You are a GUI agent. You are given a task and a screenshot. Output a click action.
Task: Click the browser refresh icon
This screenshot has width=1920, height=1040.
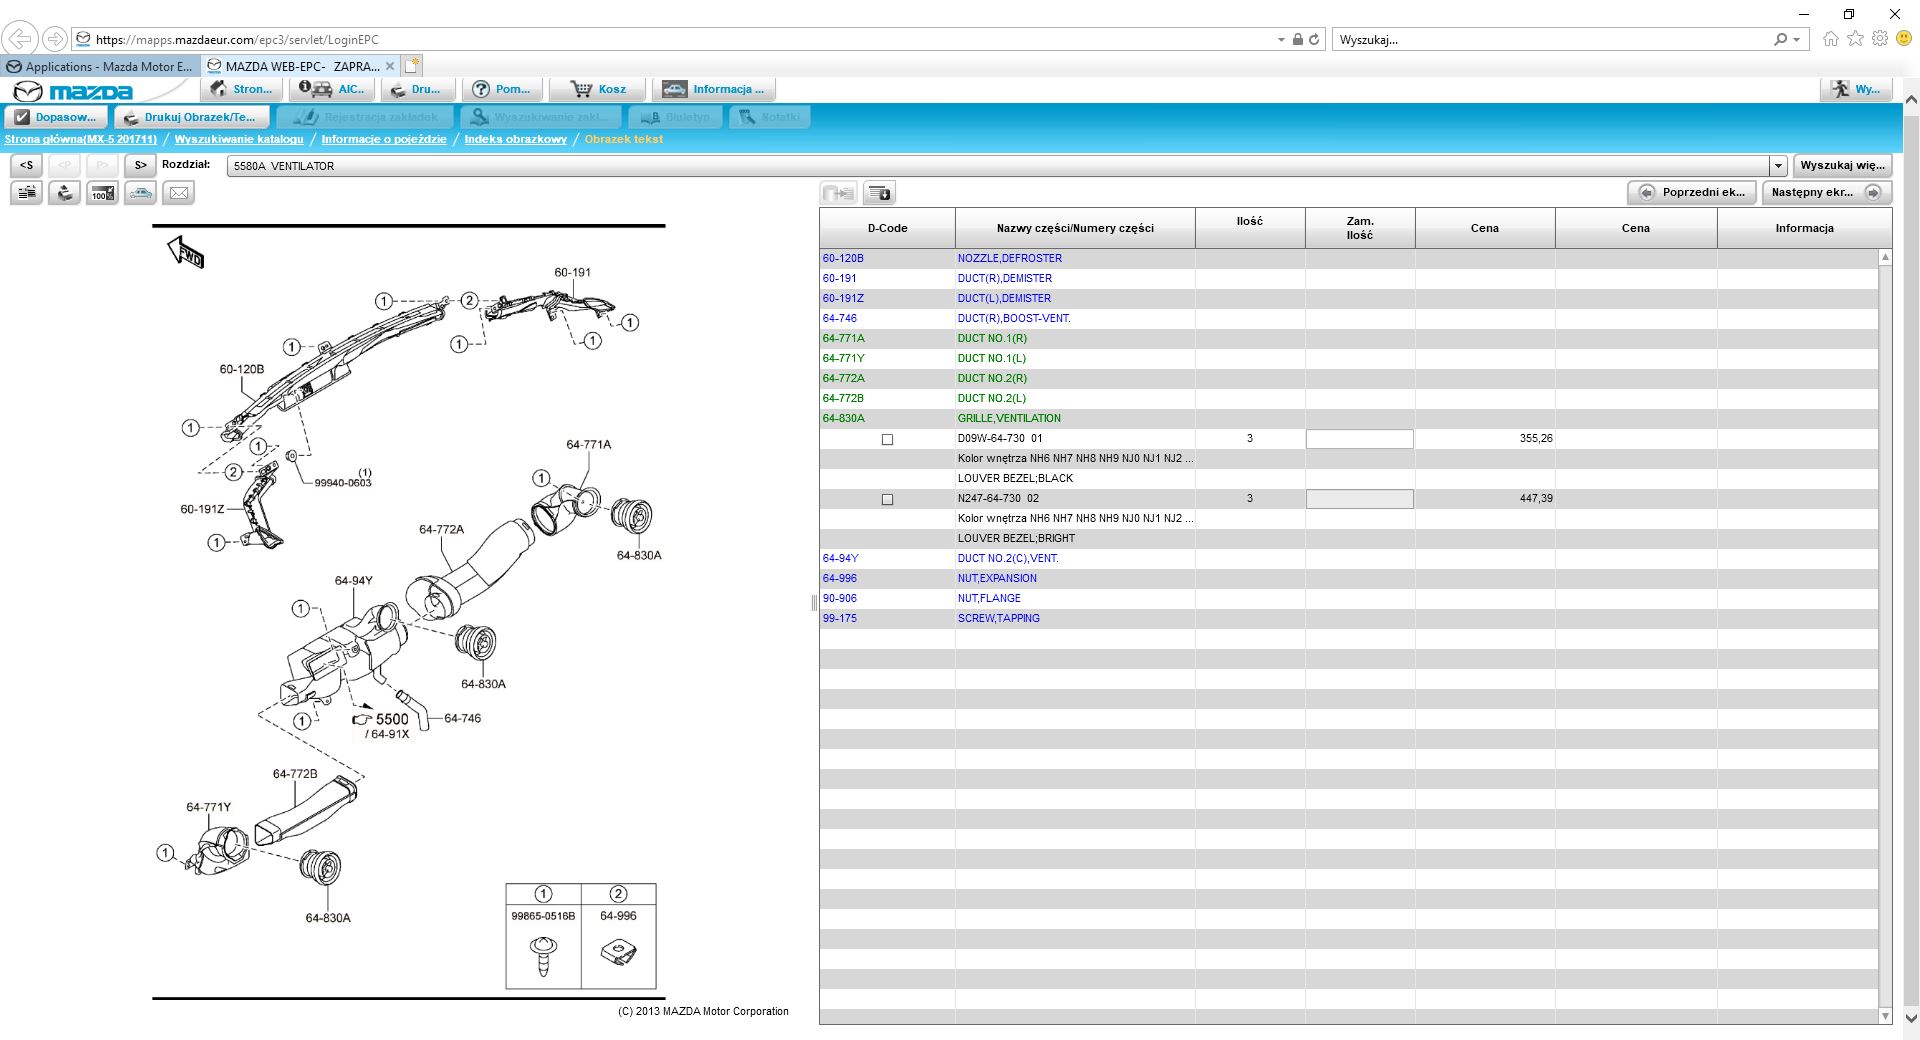pos(1314,40)
